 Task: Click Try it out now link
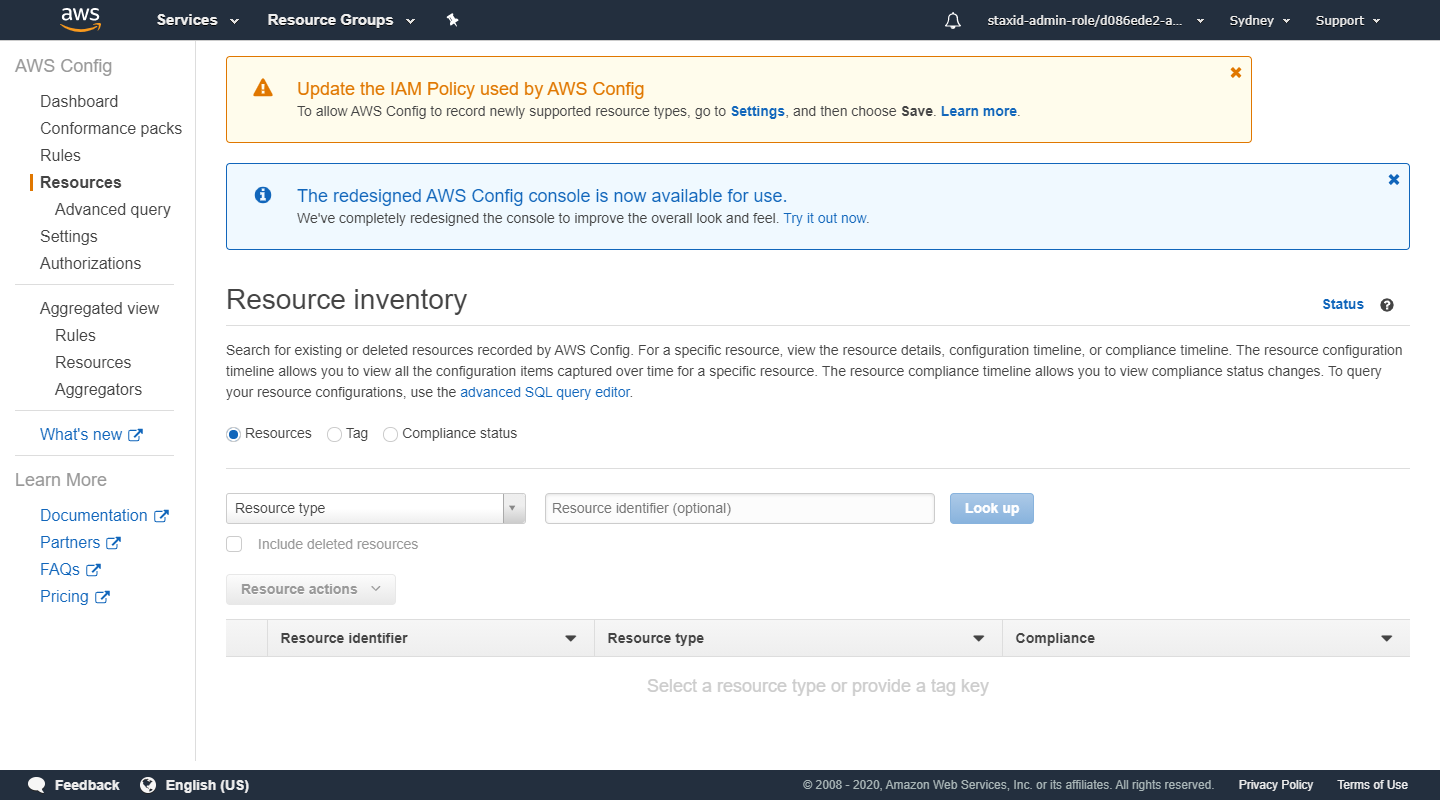[x=826, y=218]
